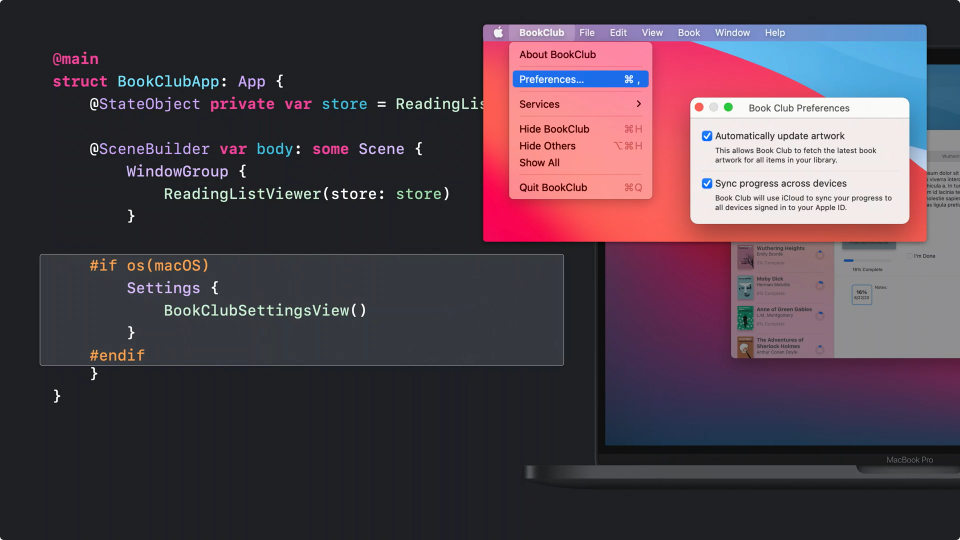Click the Anne of Green Gables cover thumbnail

[745, 318]
